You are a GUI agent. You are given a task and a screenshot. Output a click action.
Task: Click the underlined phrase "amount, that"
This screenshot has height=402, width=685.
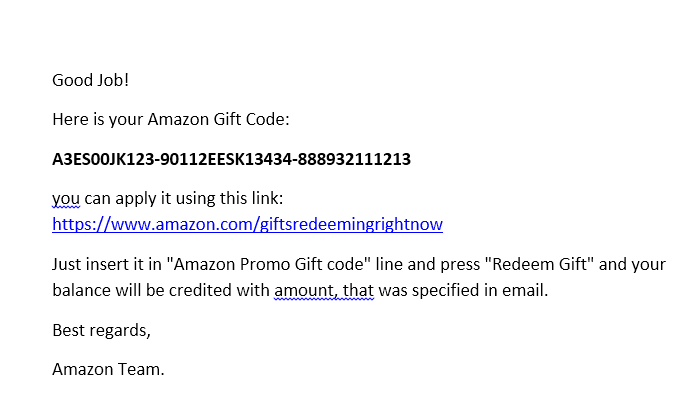pos(324,290)
